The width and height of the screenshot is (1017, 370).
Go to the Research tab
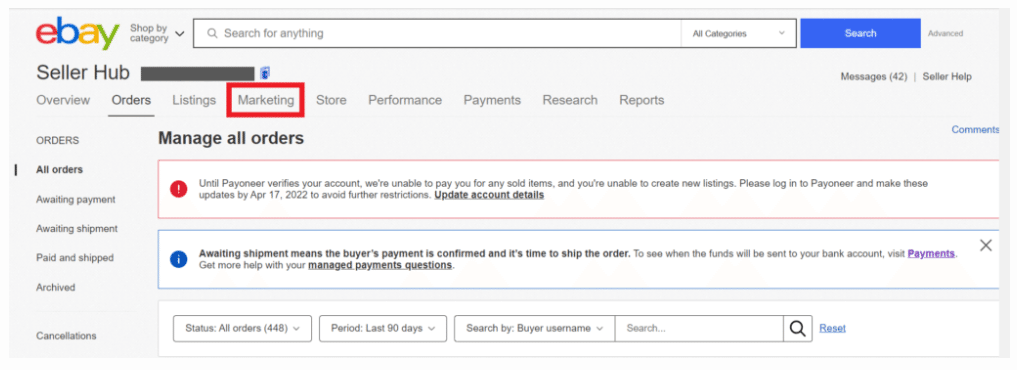click(570, 100)
